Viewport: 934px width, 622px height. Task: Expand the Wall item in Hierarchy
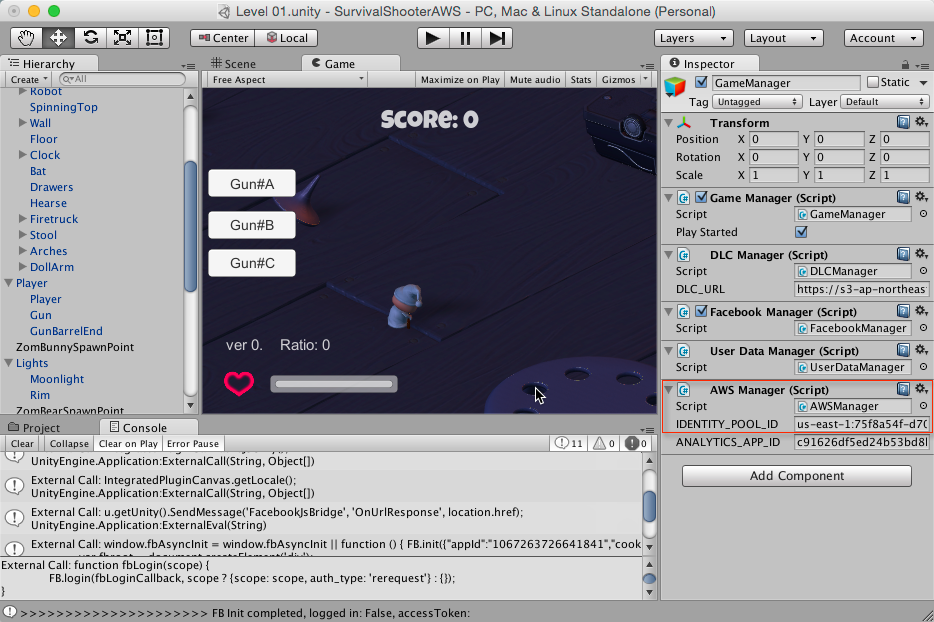[x=23, y=122]
